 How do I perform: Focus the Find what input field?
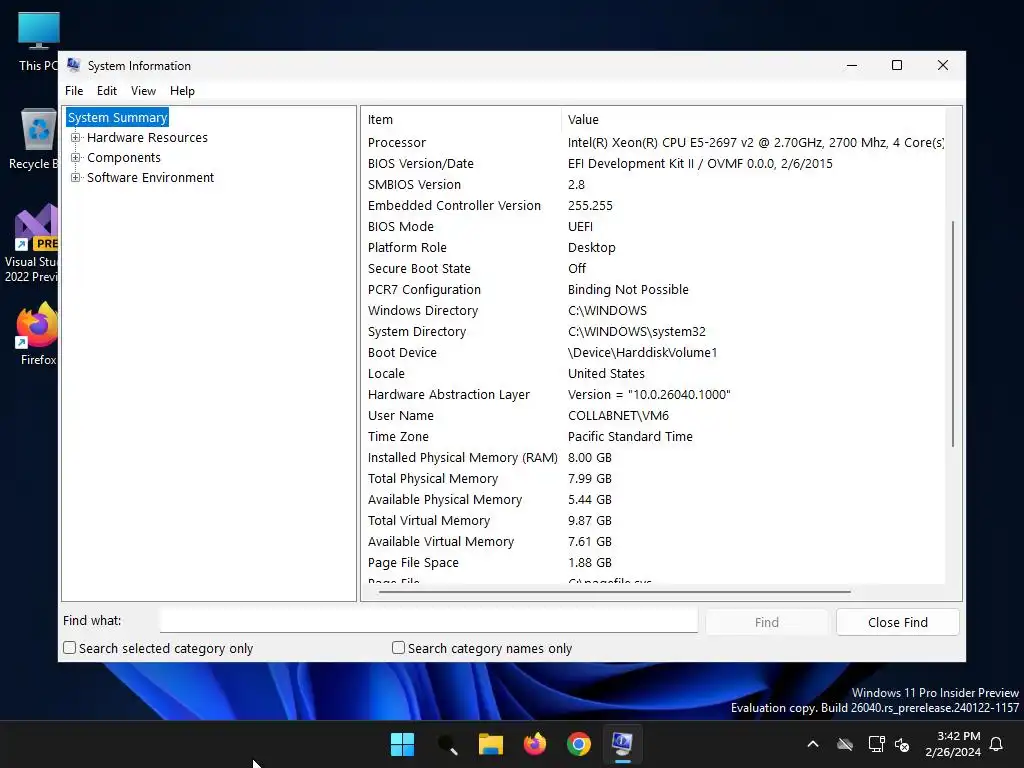428,620
